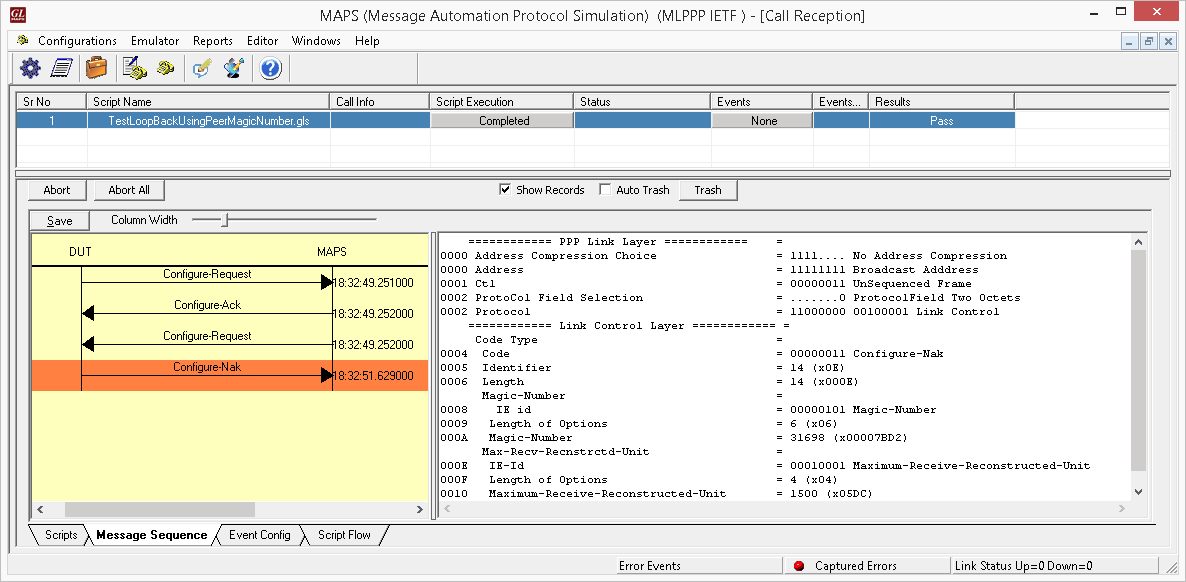Minimize the inner Call Reception child window
This screenshot has height=582, width=1186.
point(1130,42)
